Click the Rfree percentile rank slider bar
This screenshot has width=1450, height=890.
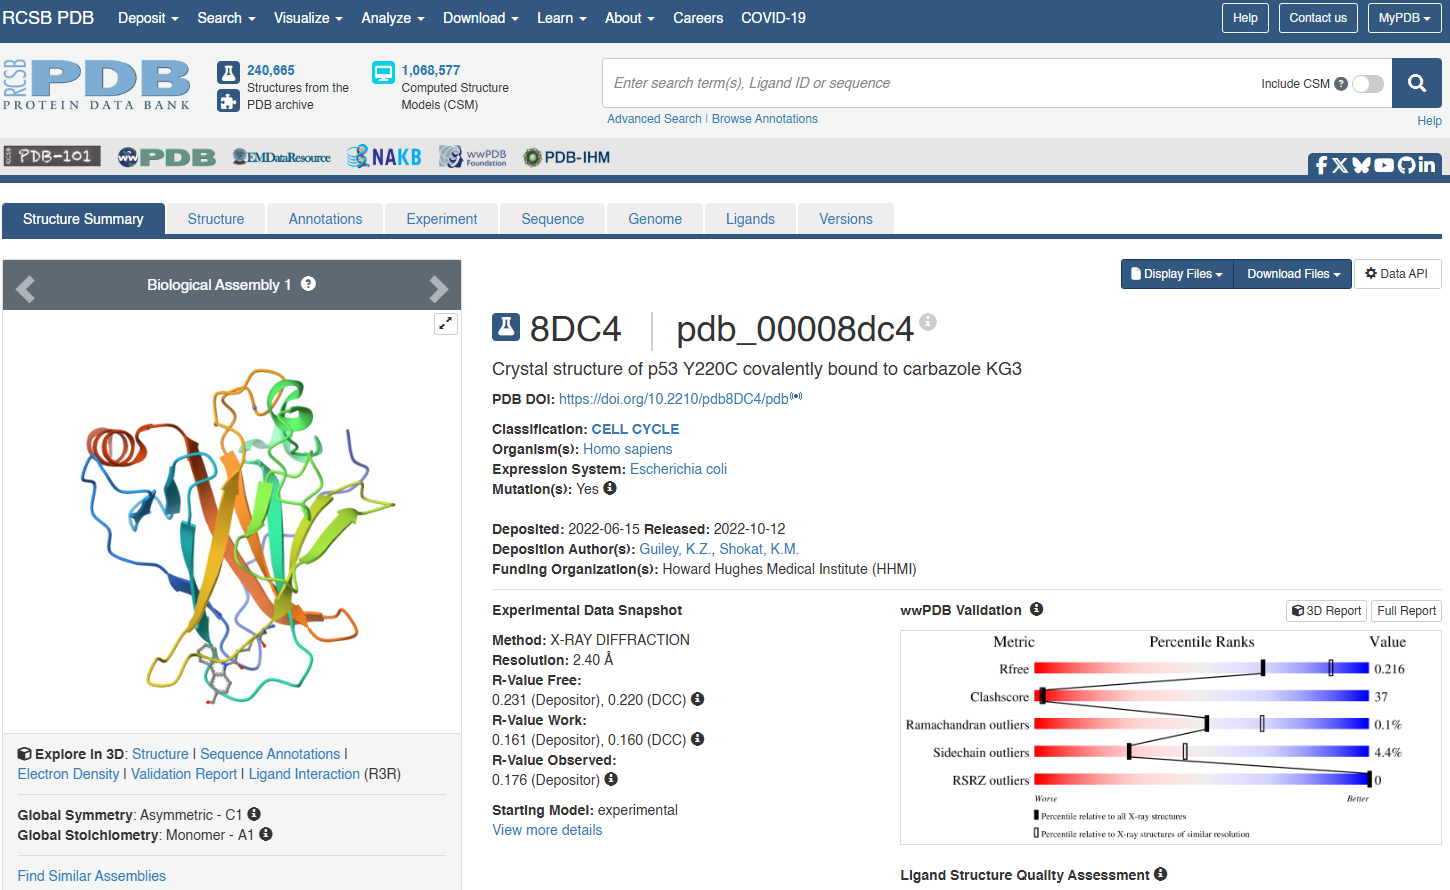click(1201, 668)
